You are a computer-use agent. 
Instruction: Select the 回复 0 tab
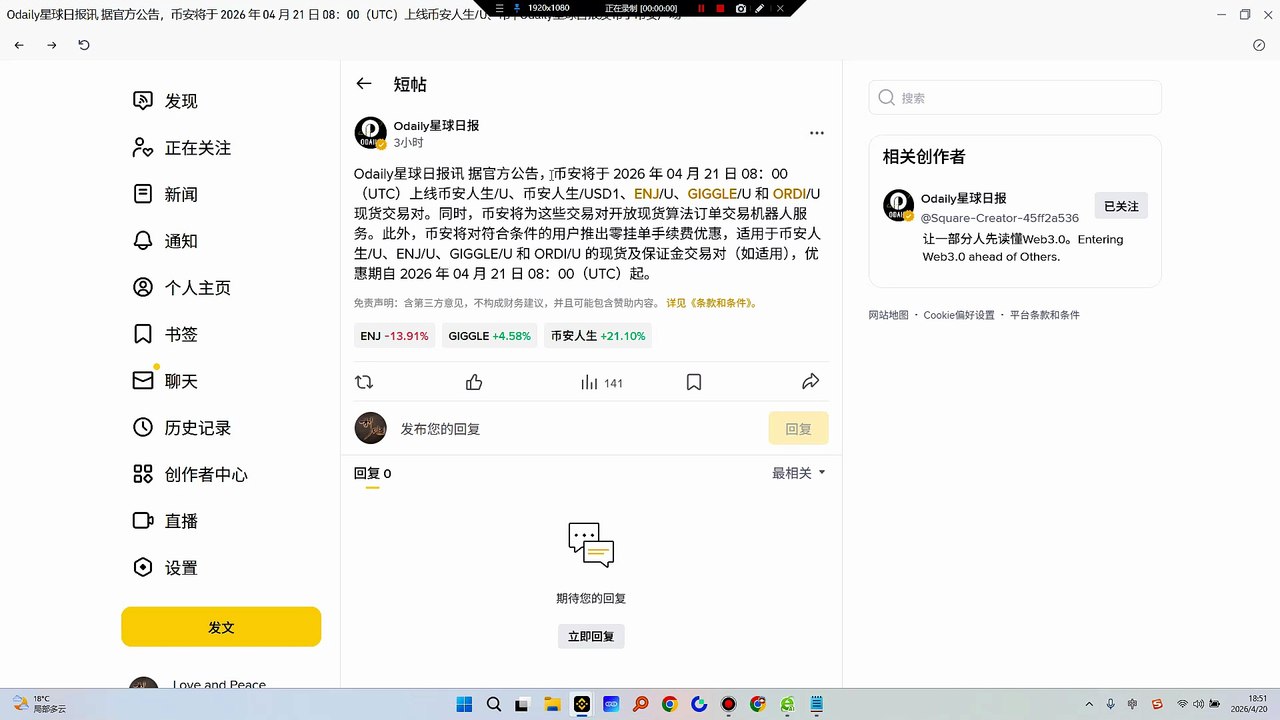pyautogui.click(x=372, y=474)
